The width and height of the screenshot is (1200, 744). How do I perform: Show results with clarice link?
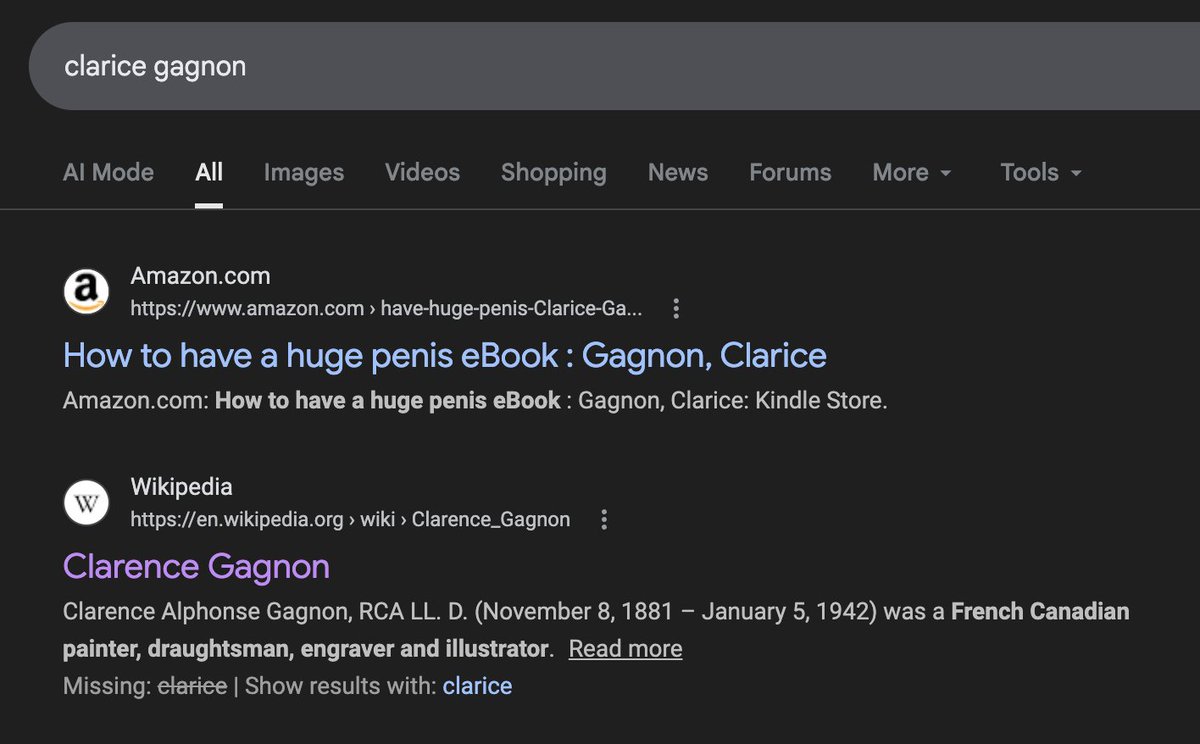pyautogui.click(x=477, y=686)
